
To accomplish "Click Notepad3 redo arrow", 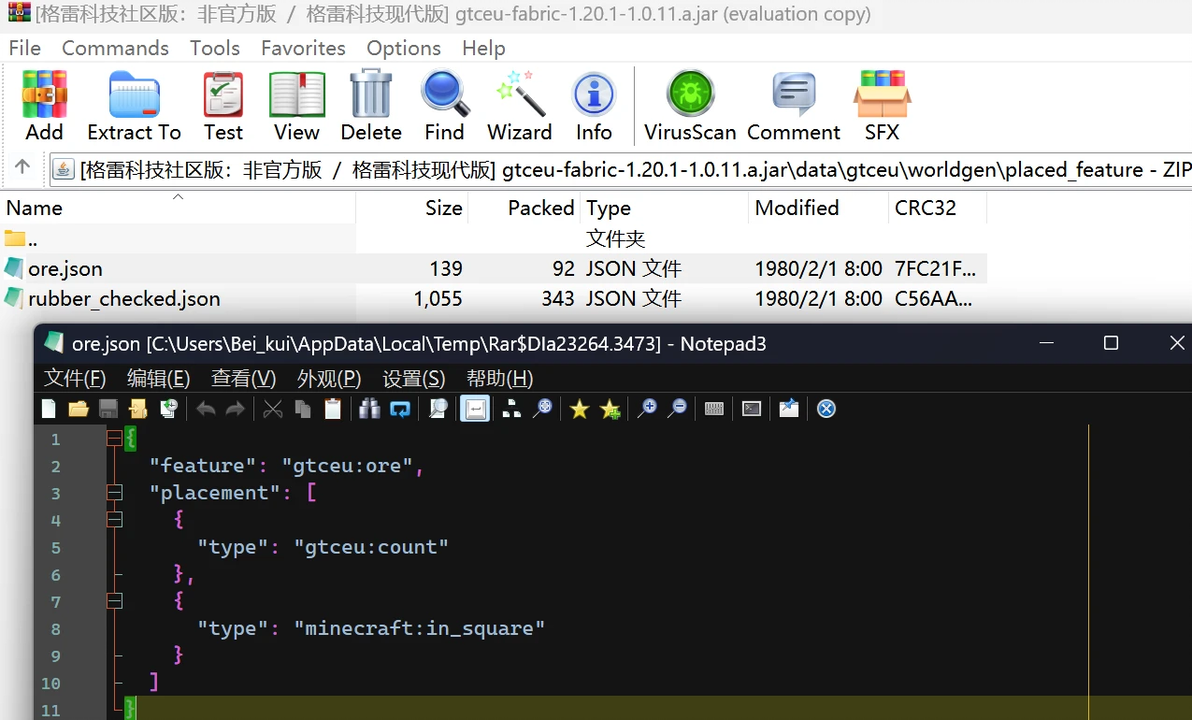I will tap(236, 409).
